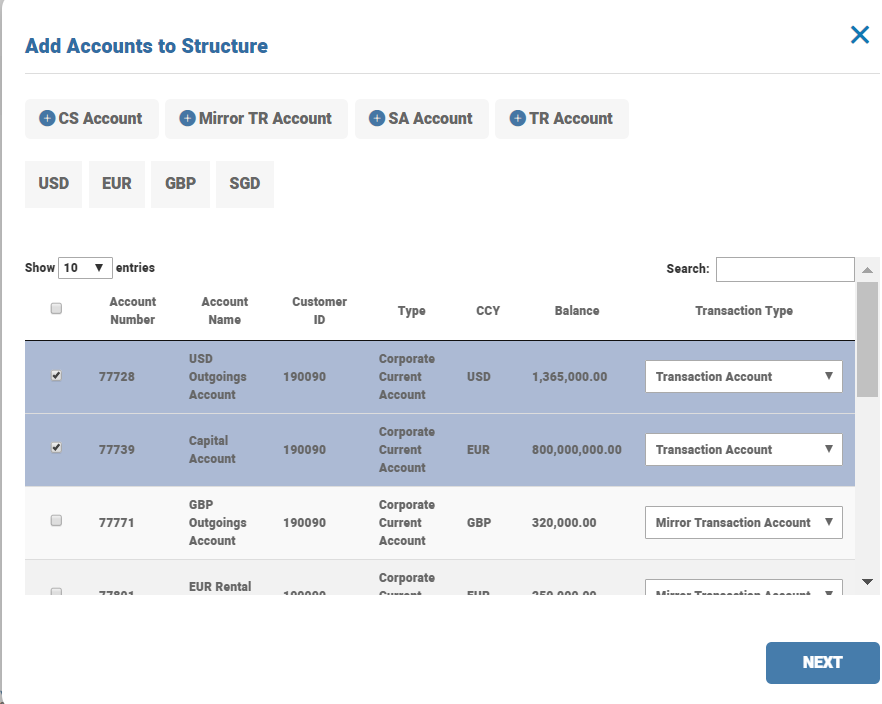Expand Transaction Type dropdown for GBP Outgoings Account
Image resolution: width=882 pixels, height=704 pixels.
[743, 523]
